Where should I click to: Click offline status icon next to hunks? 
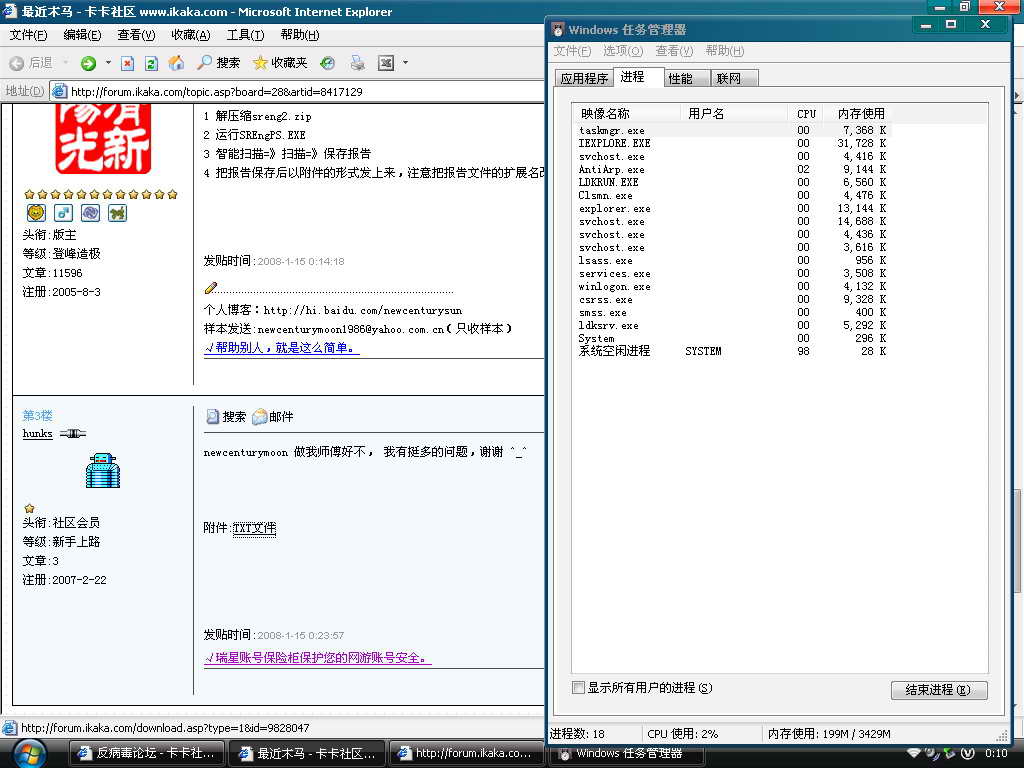coord(72,434)
